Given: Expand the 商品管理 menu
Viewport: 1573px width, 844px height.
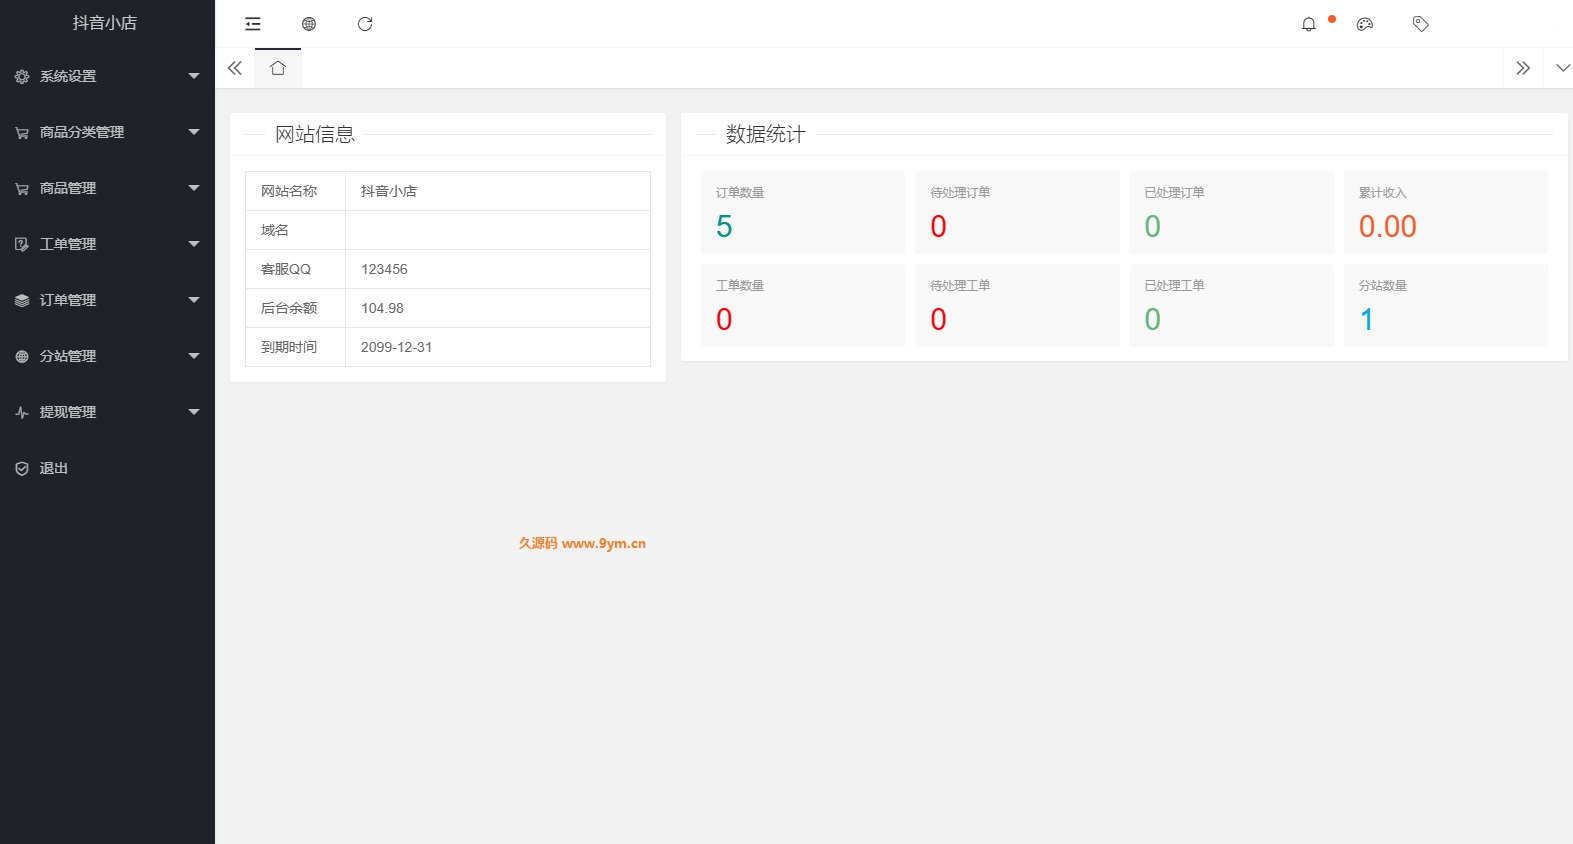Looking at the screenshot, I should (107, 188).
